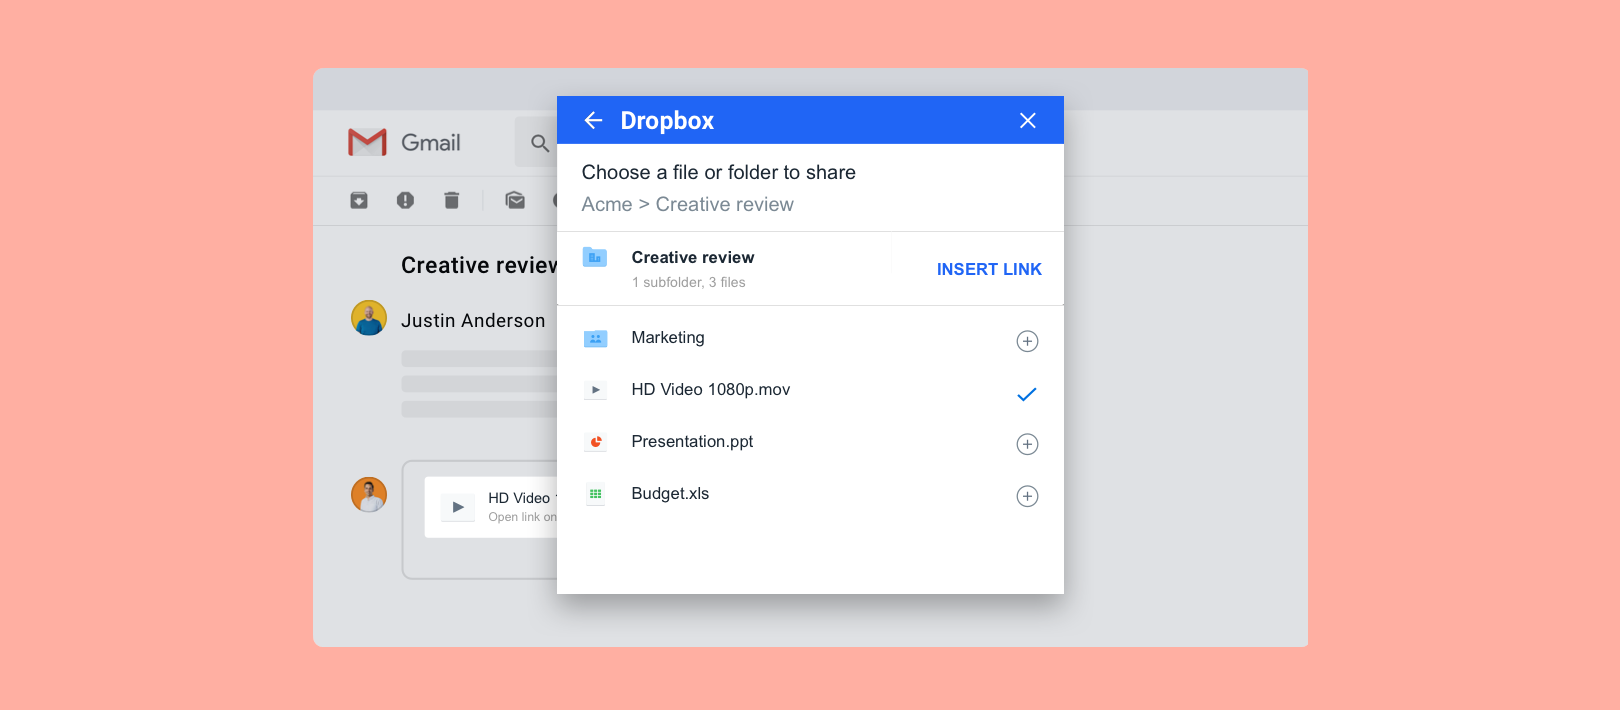The image size is (1620, 710).
Task: Click the Presentation.ppt file icon
Action: (595, 442)
